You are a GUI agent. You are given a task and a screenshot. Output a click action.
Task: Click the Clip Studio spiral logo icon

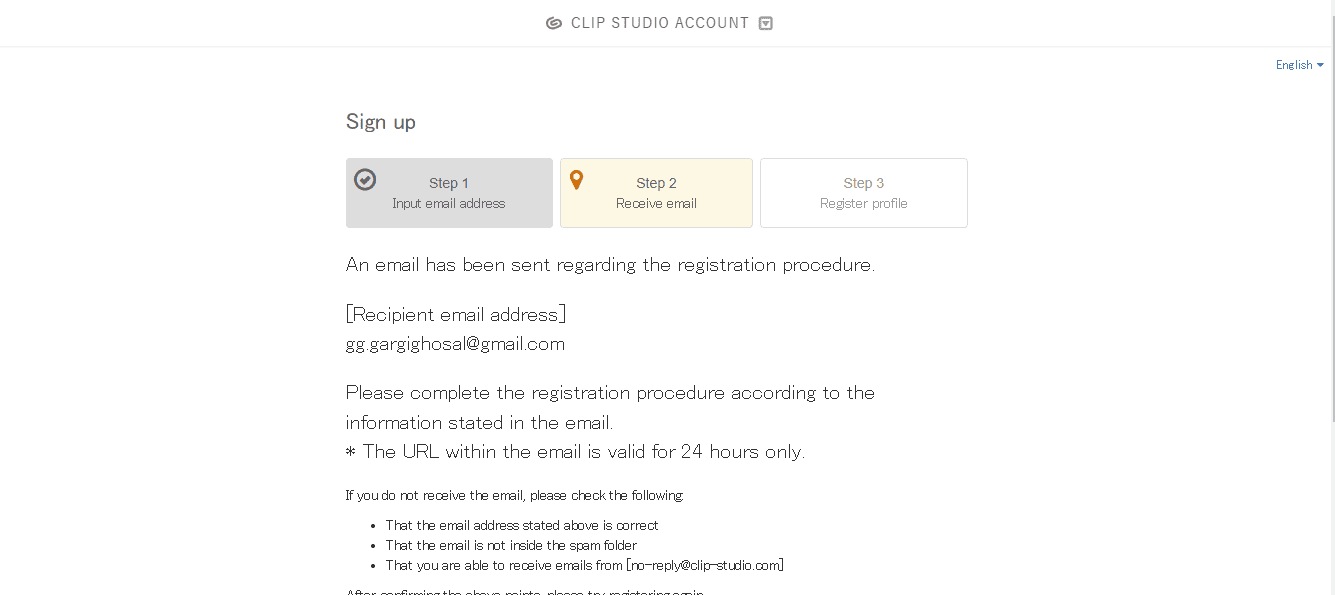pyautogui.click(x=554, y=23)
